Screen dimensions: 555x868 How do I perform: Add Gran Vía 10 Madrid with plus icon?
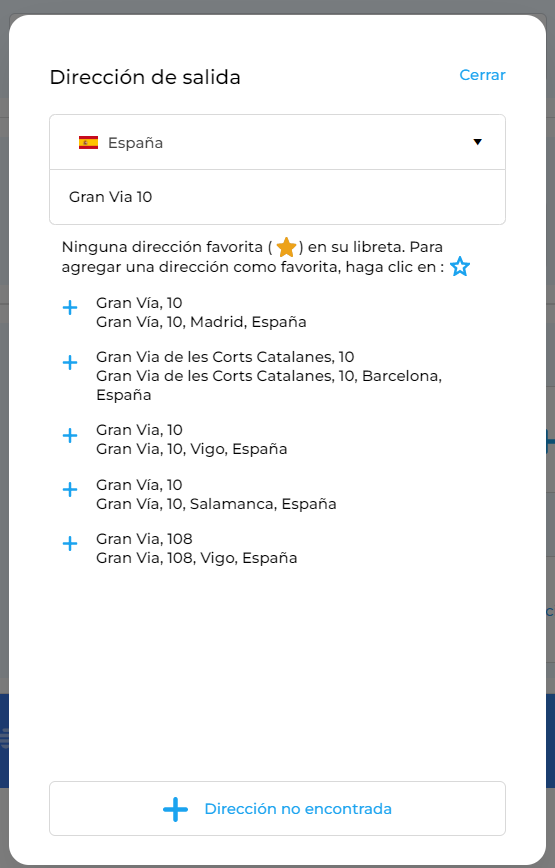(70, 308)
